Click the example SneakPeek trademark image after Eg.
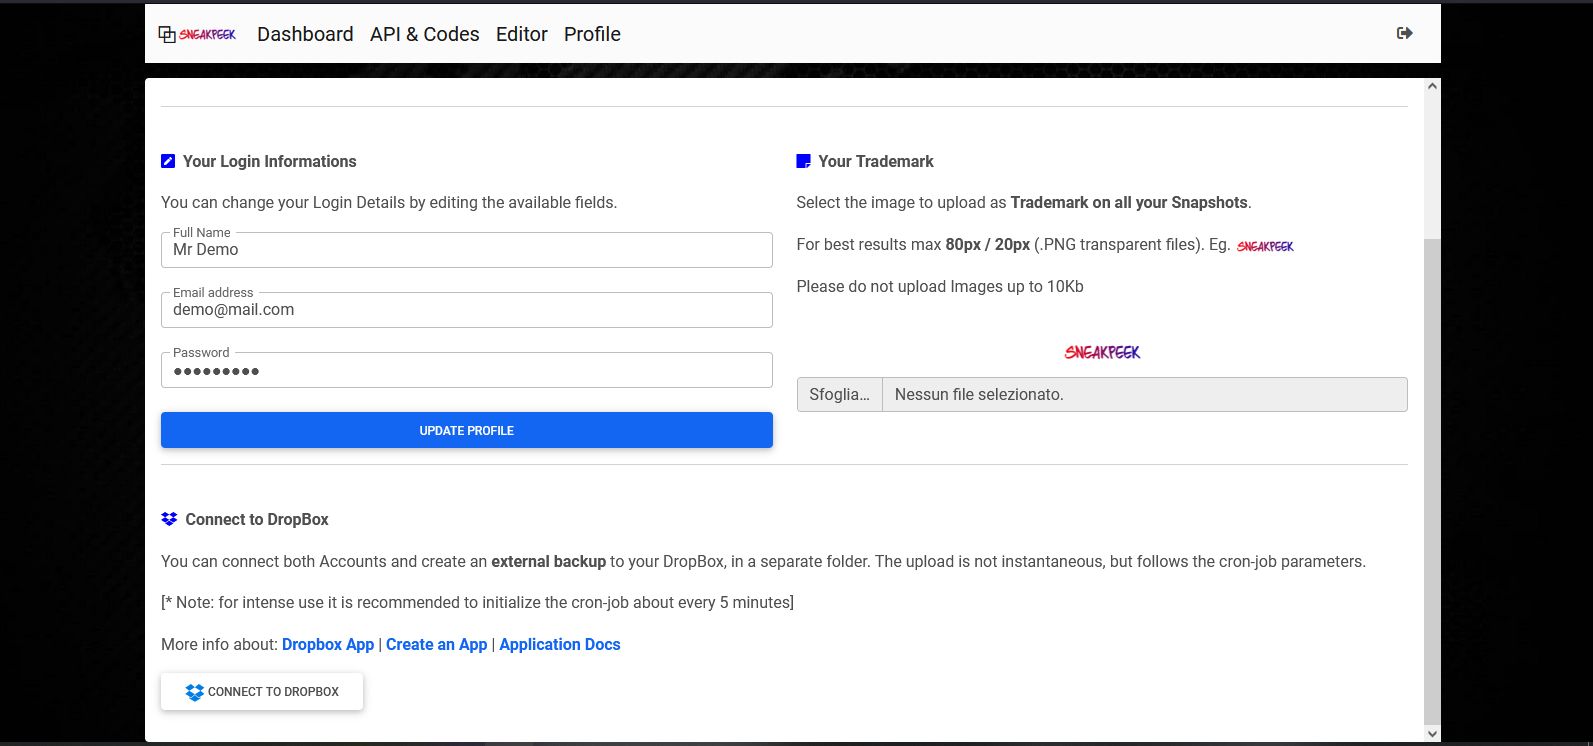The height and width of the screenshot is (746, 1593). pos(1265,246)
